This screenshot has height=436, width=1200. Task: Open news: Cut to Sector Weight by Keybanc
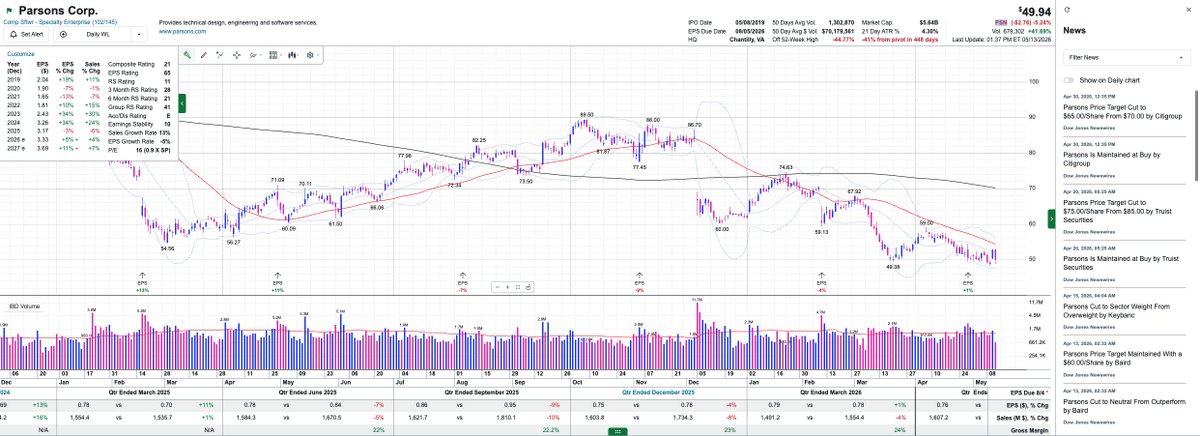point(1116,310)
